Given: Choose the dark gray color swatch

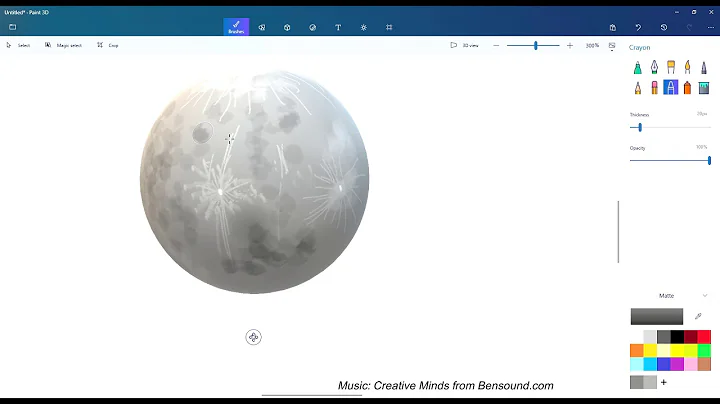Looking at the screenshot, I should [664, 337].
